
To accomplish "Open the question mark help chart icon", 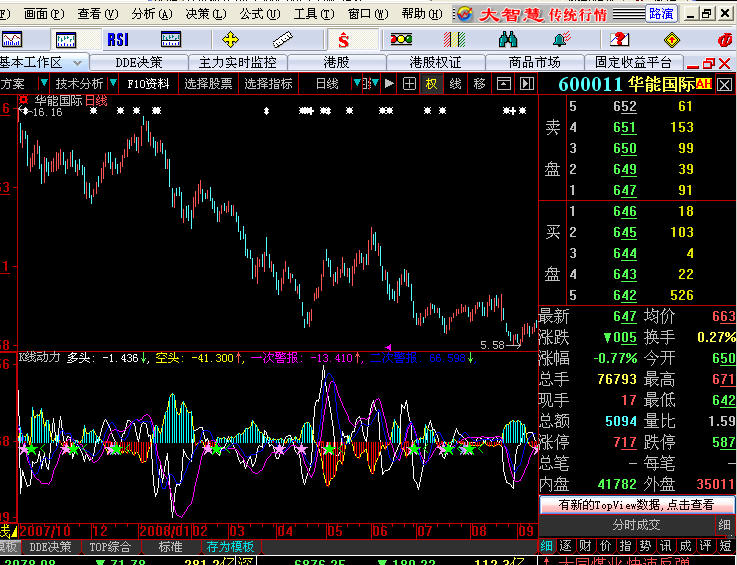I will (x=619, y=39).
